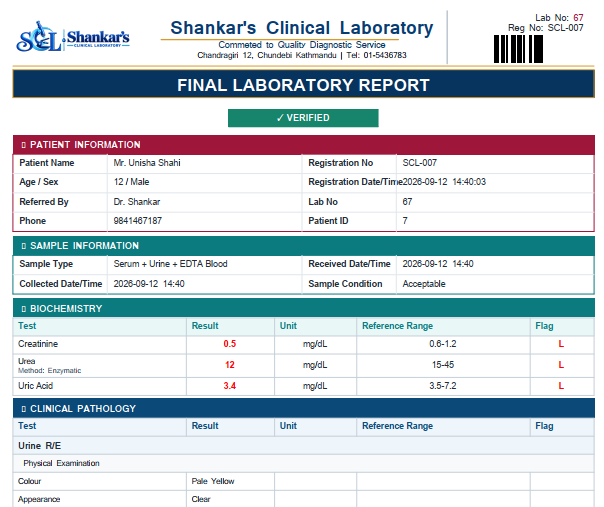Click 'Commeted to Quality Diagnostic Service' tagline
Screen dimensions: 604x507
coord(302,45)
